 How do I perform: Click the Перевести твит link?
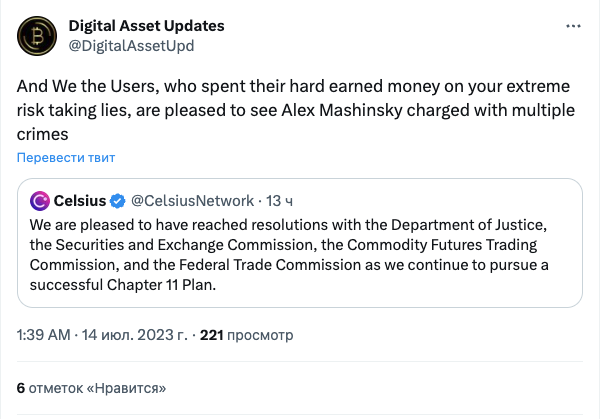pyautogui.click(x=65, y=157)
